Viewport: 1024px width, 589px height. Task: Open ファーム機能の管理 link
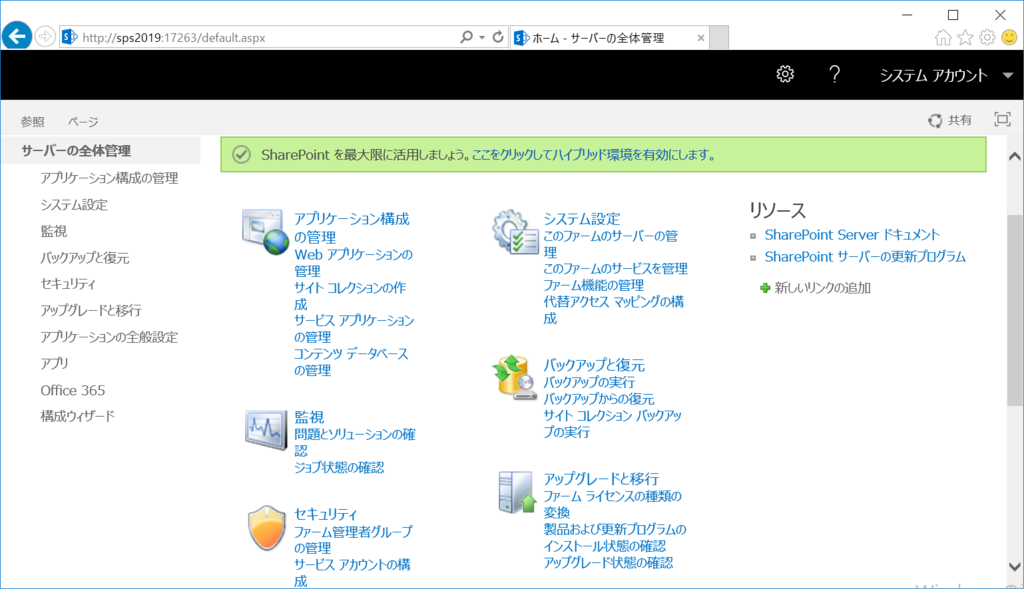coord(594,285)
